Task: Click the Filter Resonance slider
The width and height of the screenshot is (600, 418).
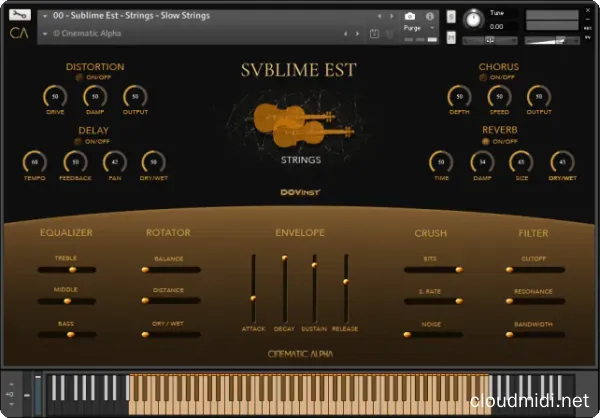Action: 536,301
